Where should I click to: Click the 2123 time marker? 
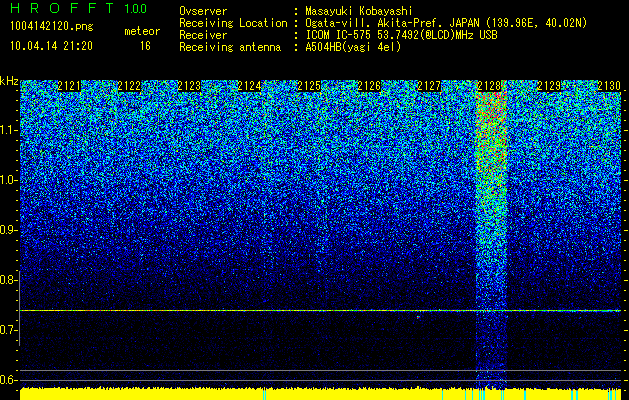[189, 86]
